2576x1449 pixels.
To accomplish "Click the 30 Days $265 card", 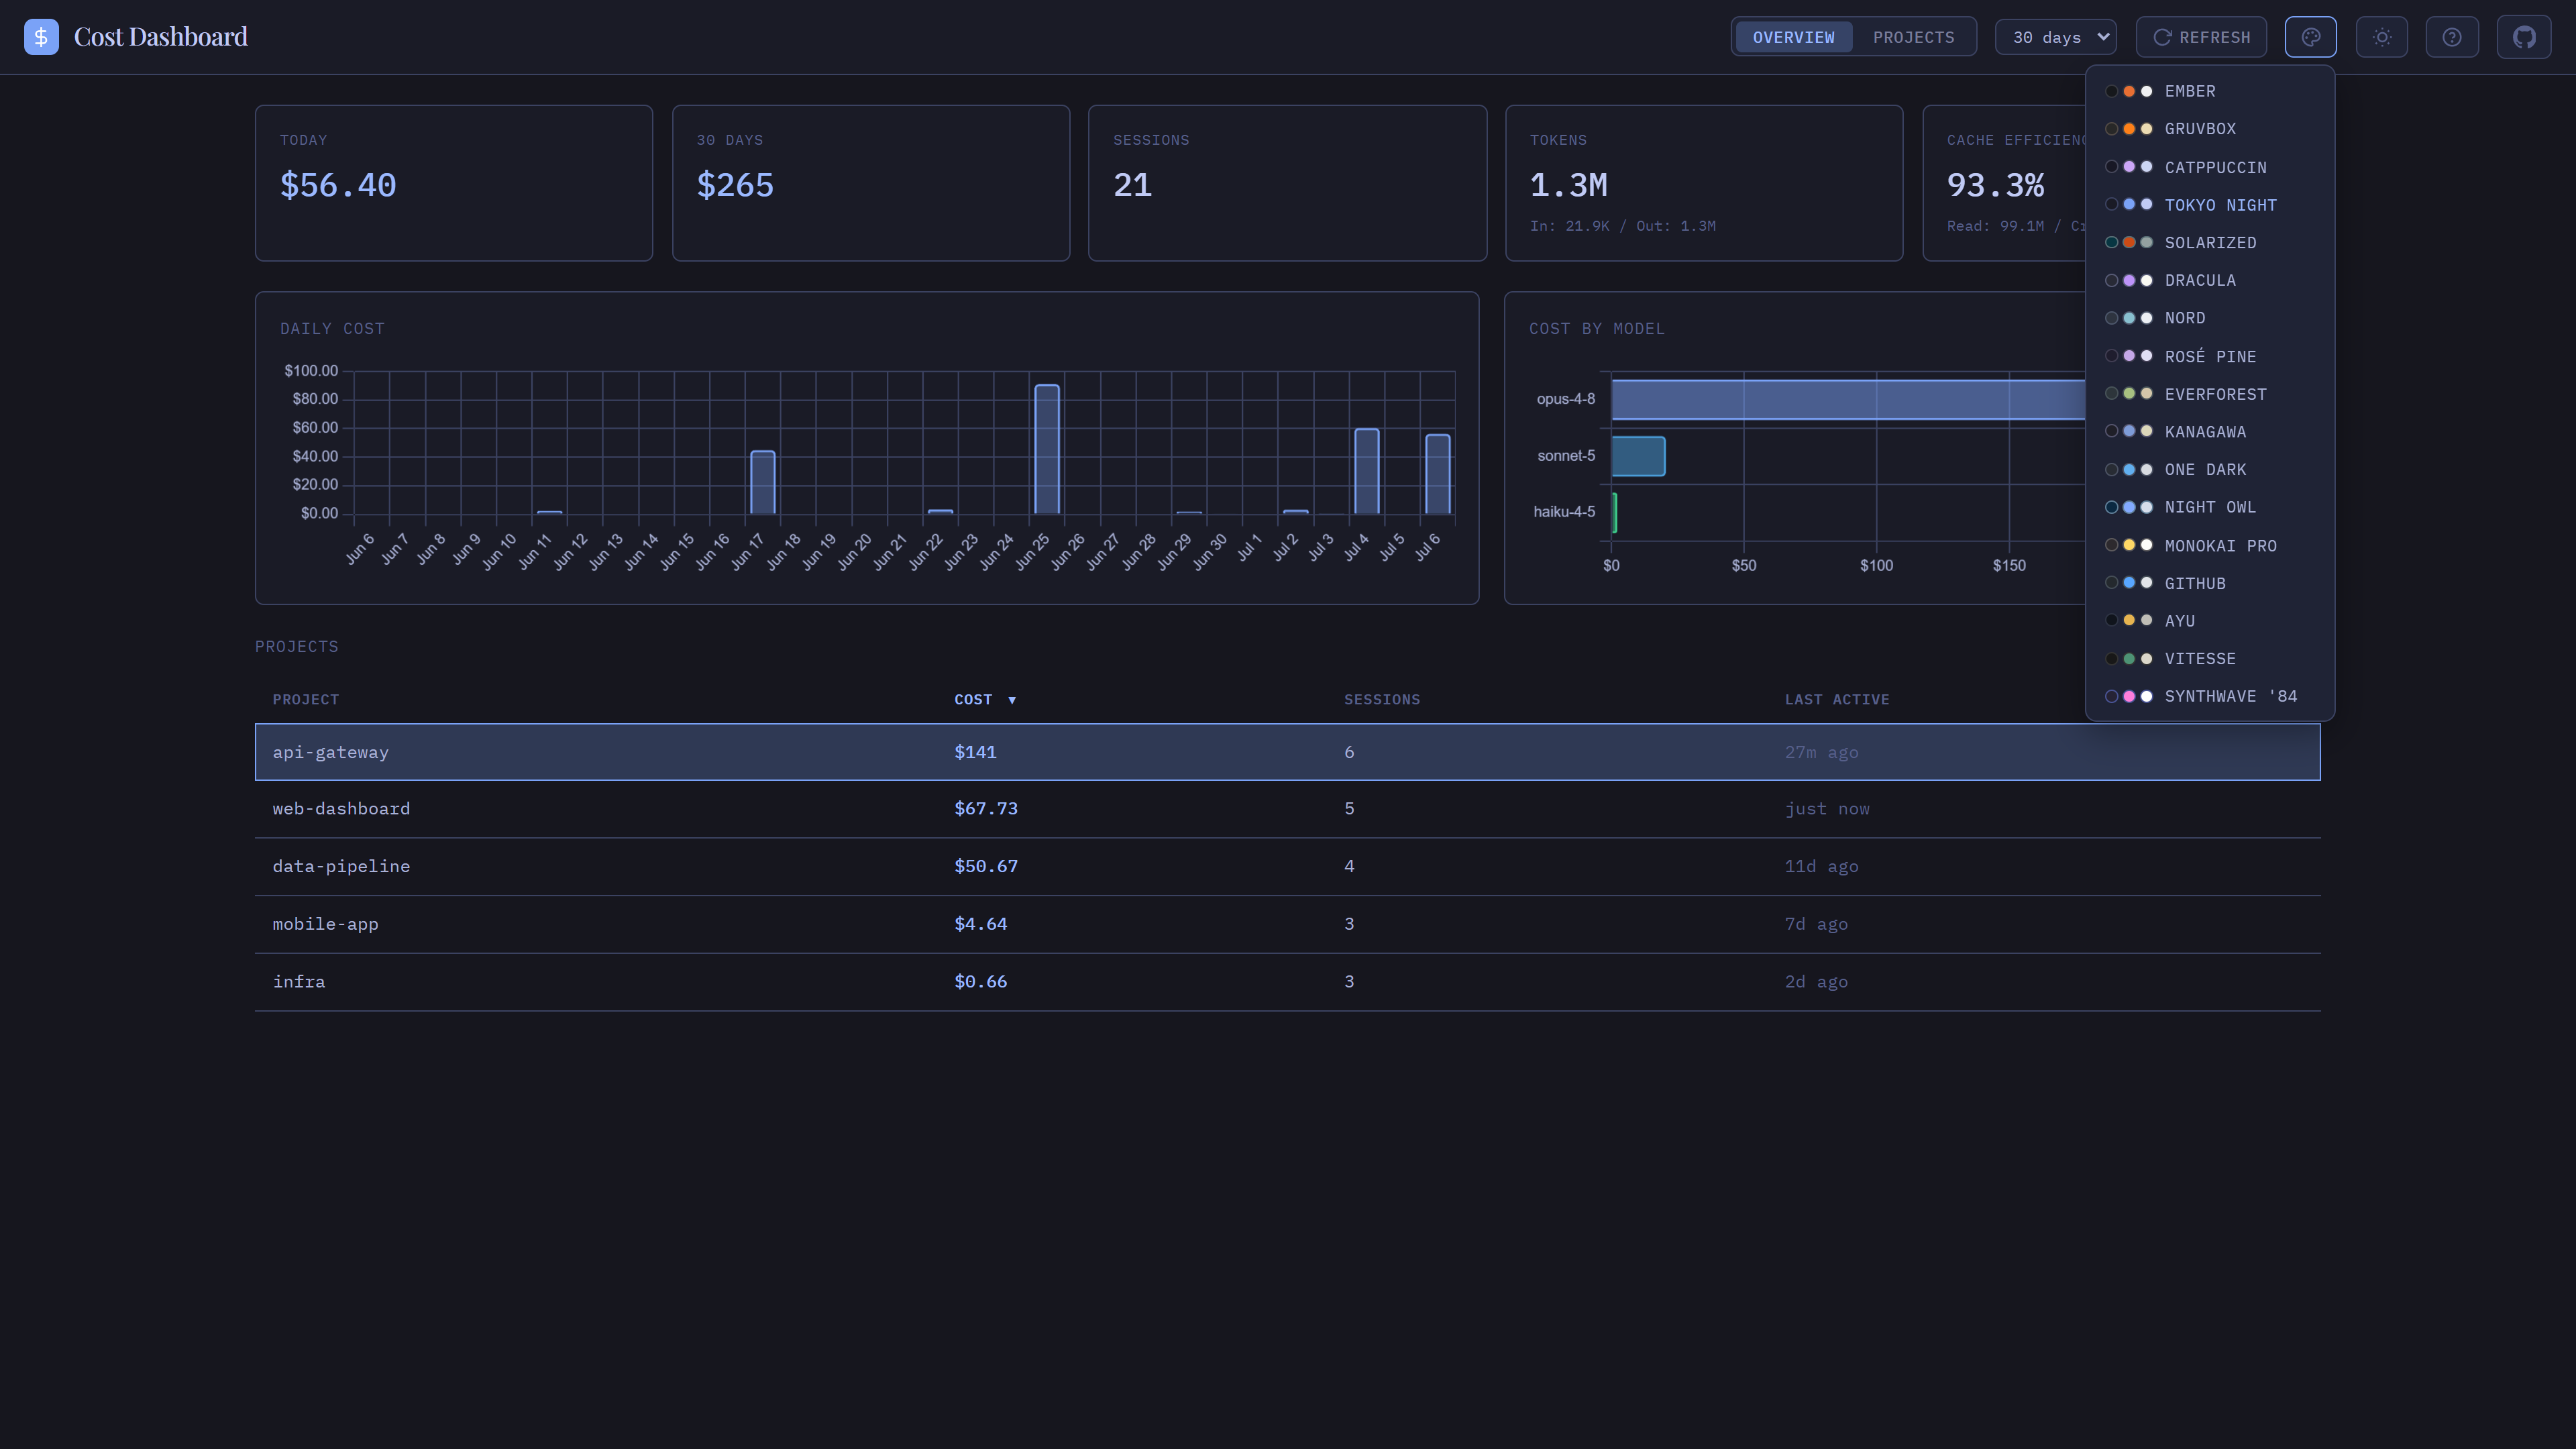I will click(x=871, y=183).
